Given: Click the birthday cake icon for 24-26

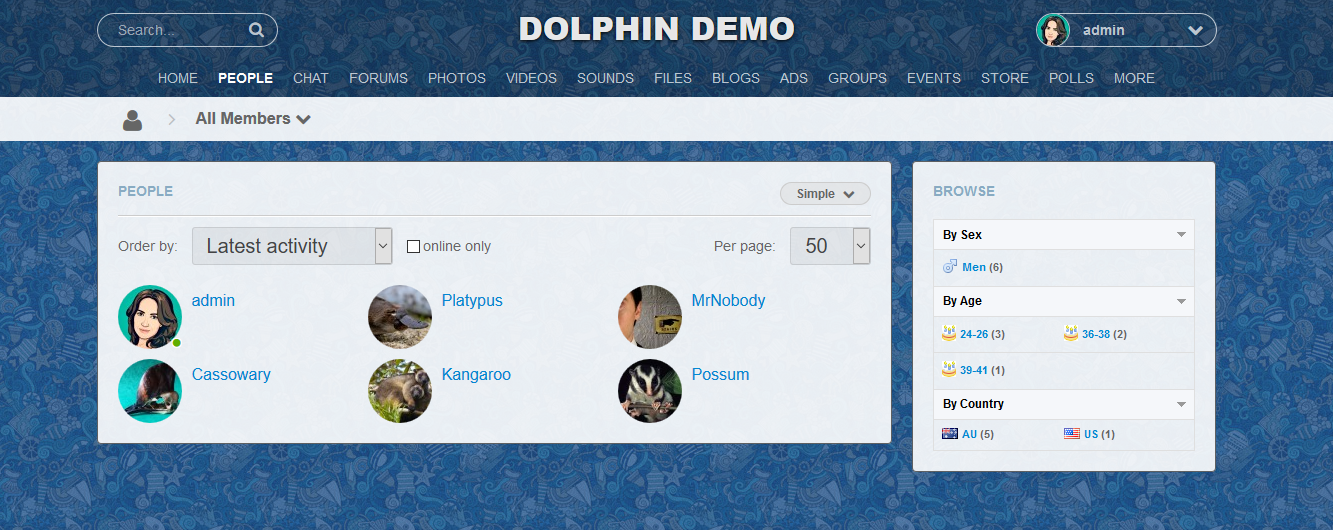Looking at the screenshot, I should (949, 333).
